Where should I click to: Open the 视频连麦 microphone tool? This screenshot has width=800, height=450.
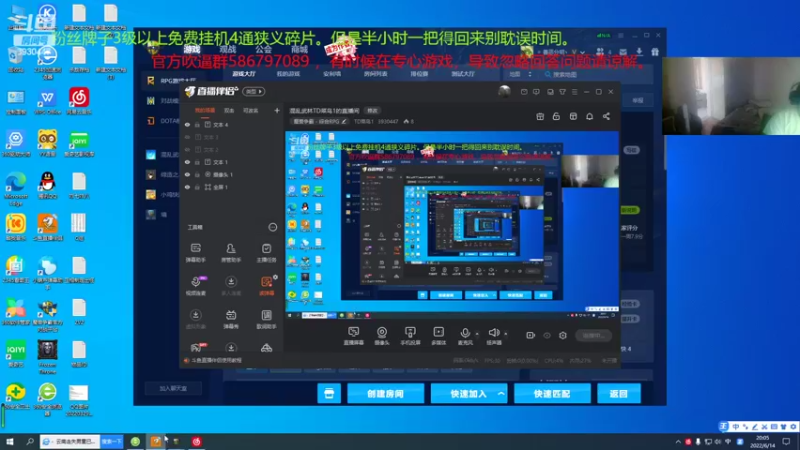[195, 286]
